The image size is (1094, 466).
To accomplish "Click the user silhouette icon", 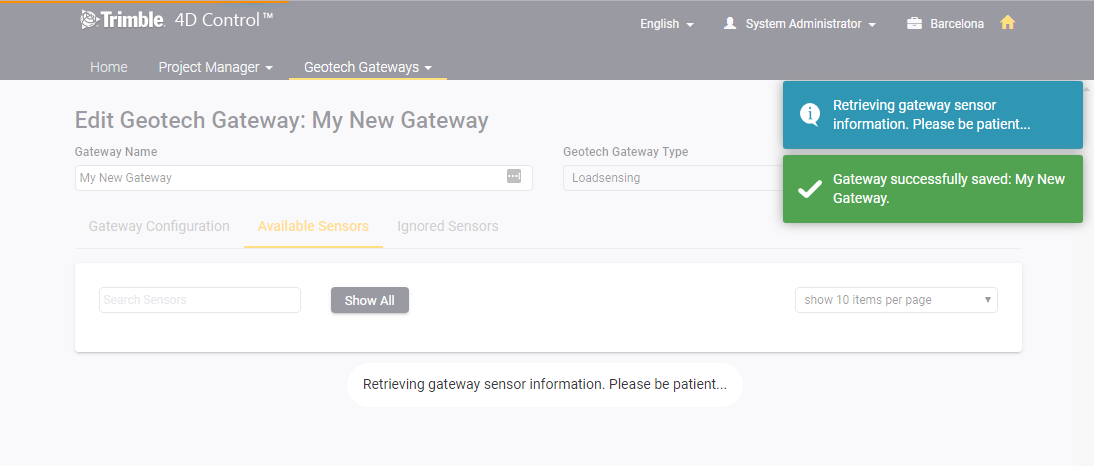I will [x=730, y=24].
